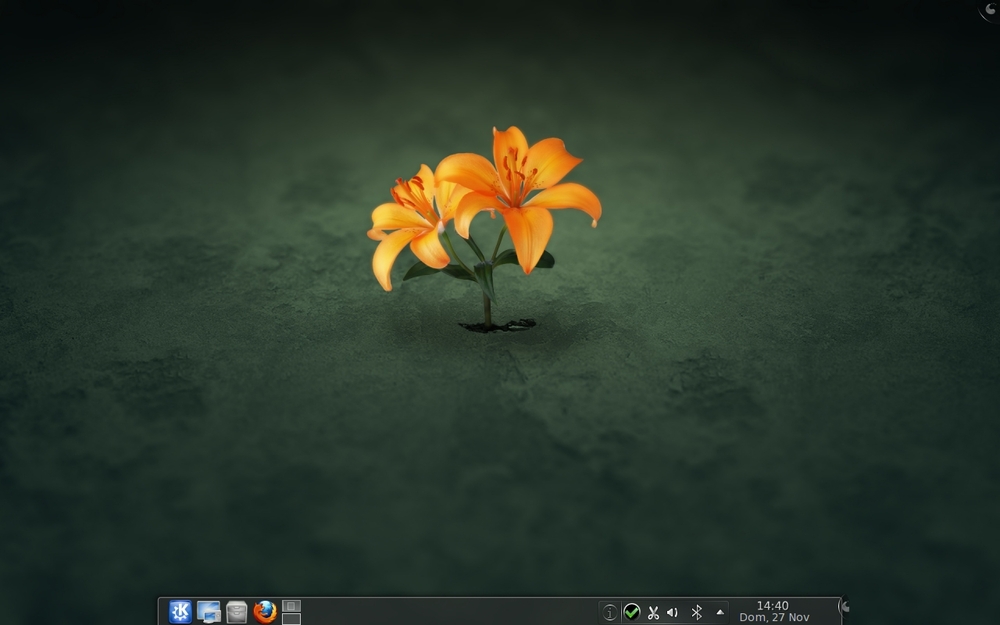The width and height of the screenshot is (1000, 625).
Task: Open the calendar from the 14:40 clock
Action: pyautogui.click(x=772, y=606)
